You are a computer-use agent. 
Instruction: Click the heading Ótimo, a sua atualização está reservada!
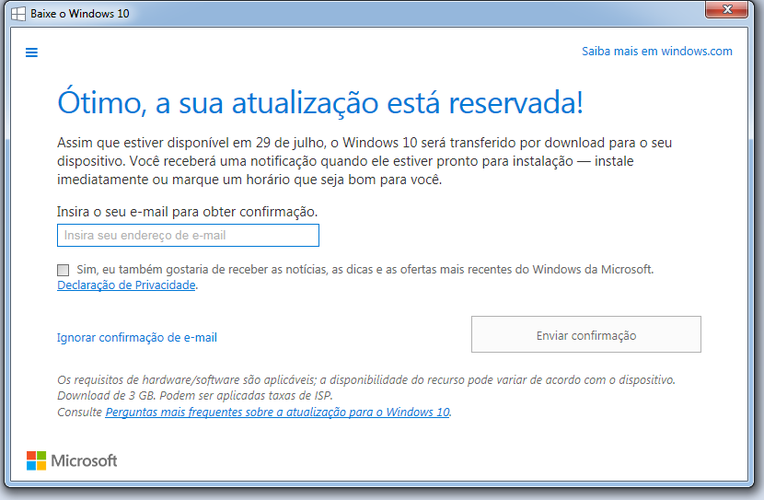pos(320,102)
